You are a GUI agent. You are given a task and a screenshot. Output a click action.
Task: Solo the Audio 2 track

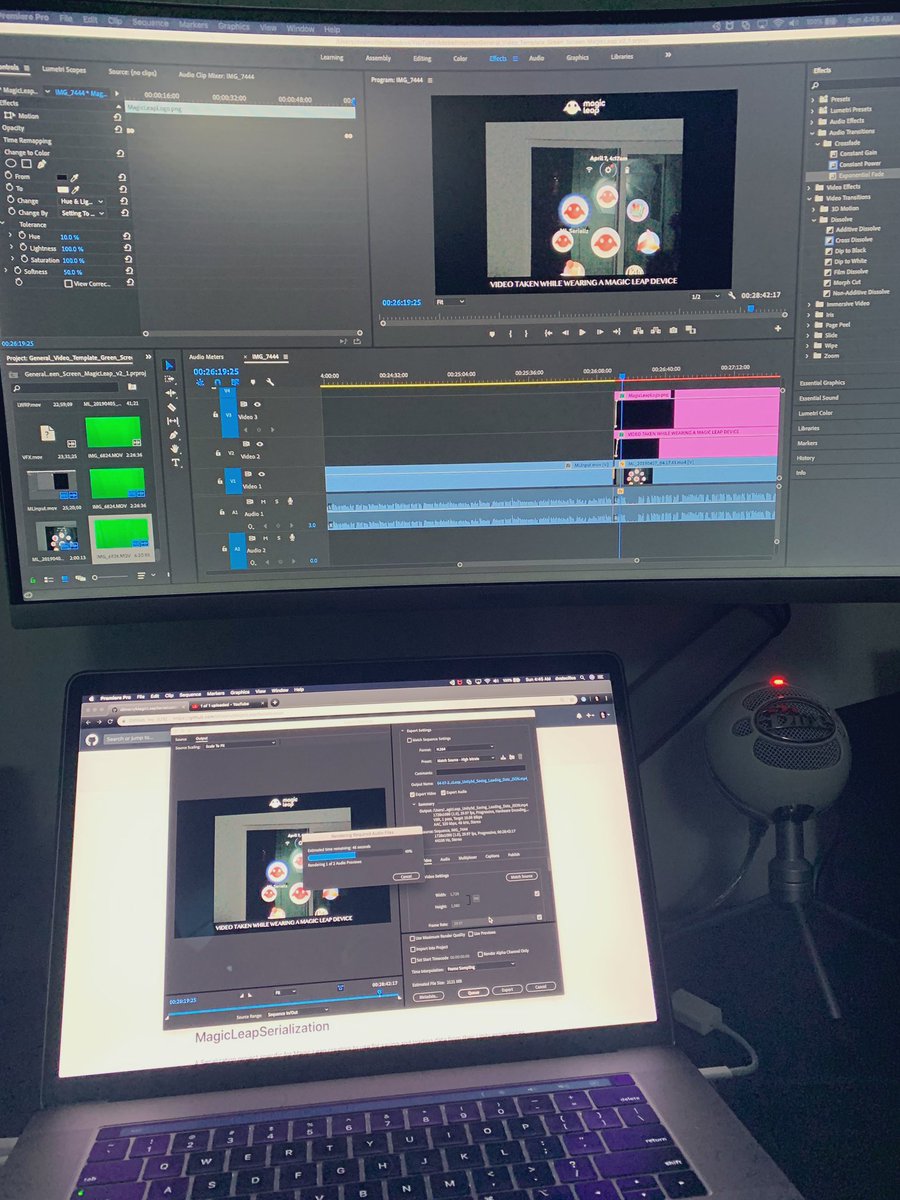(x=278, y=537)
